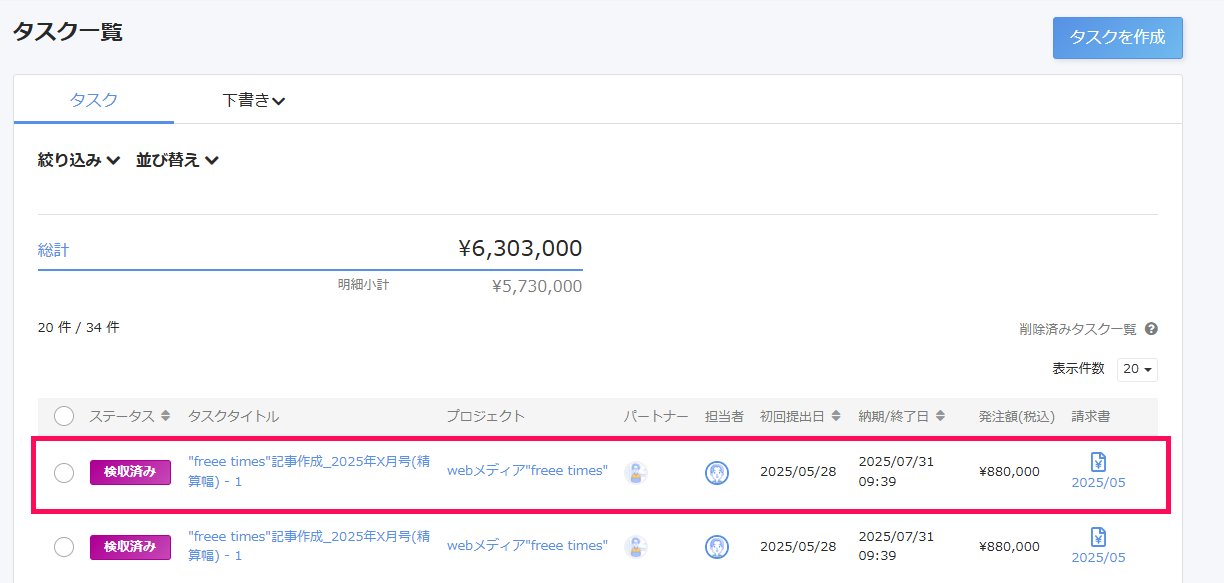Viewport: 1224px width, 583px height.
Task: Expand the 並び替え sort dropdown
Action: (177, 160)
